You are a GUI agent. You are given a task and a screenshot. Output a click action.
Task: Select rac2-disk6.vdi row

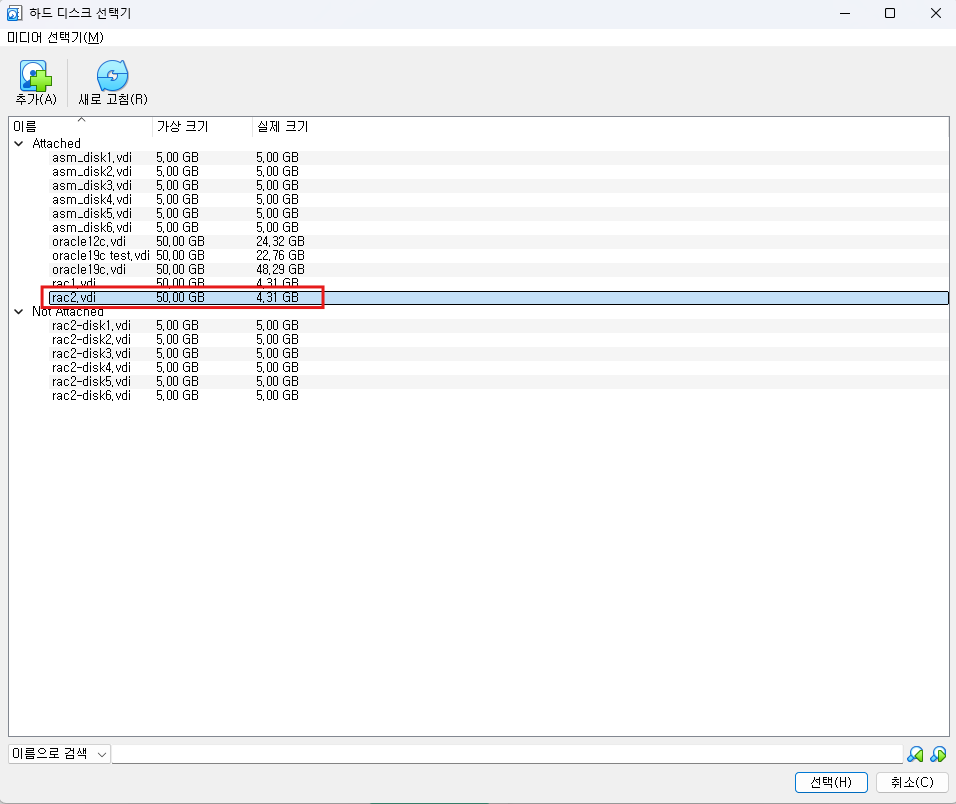499,396
